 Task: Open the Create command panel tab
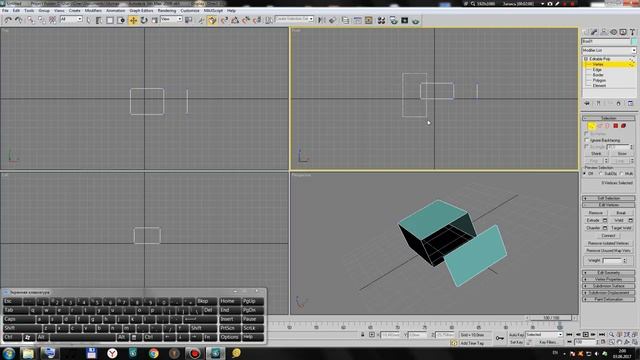point(585,32)
